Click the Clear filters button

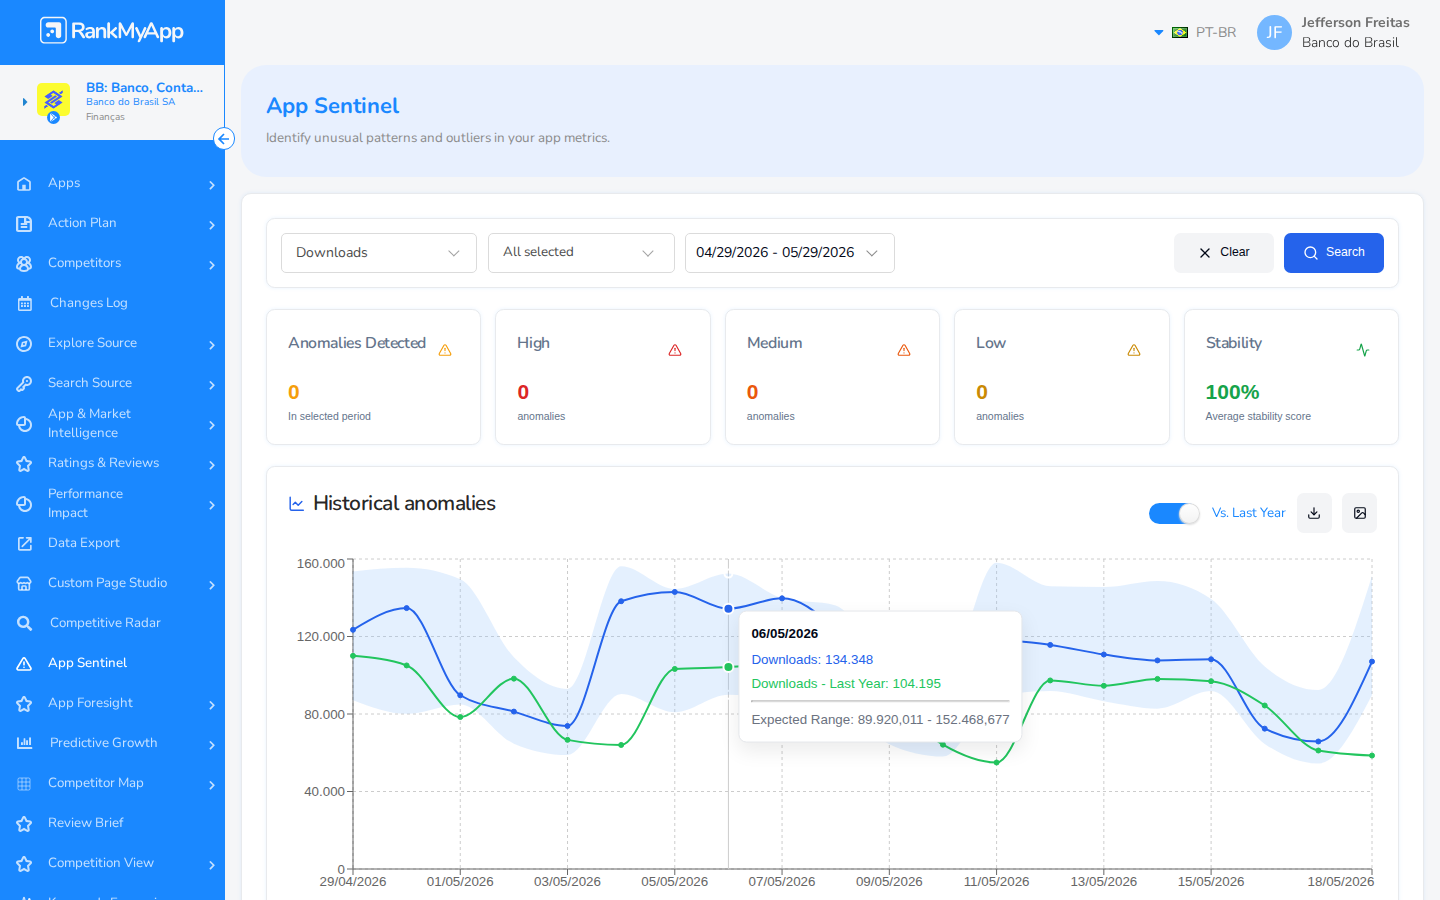pos(1224,253)
